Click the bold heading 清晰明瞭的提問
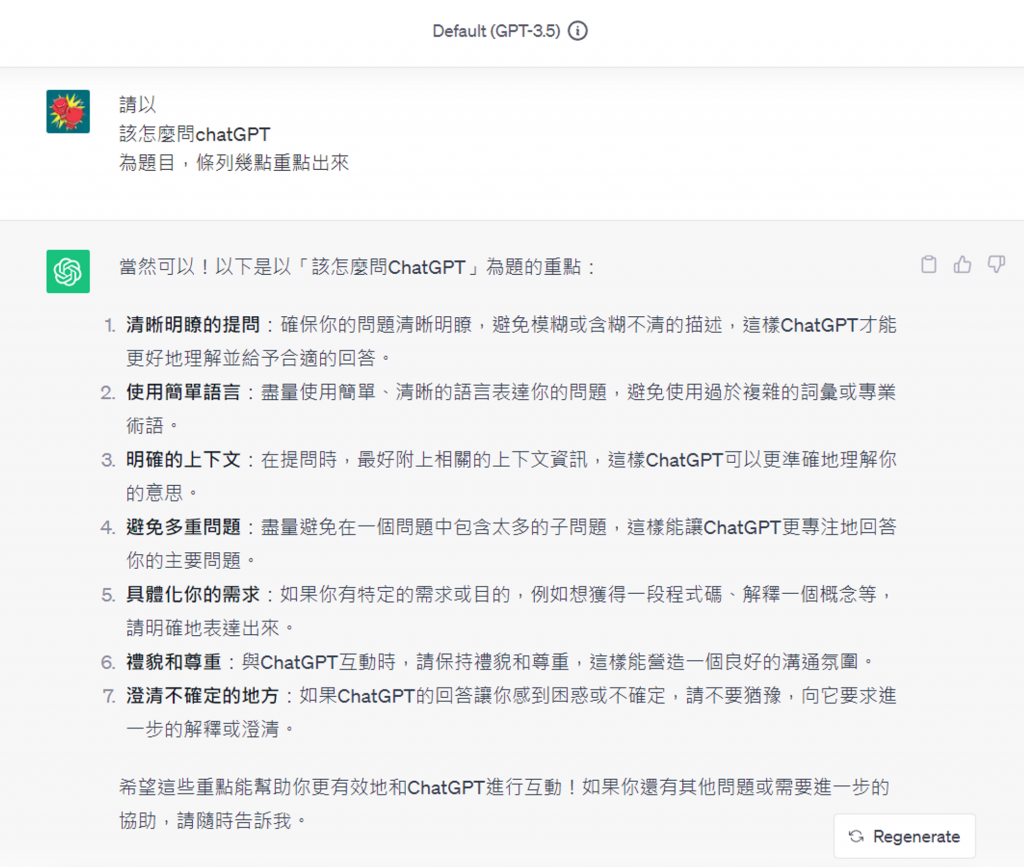This screenshot has height=867, width=1024. click(x=193, y=324)
